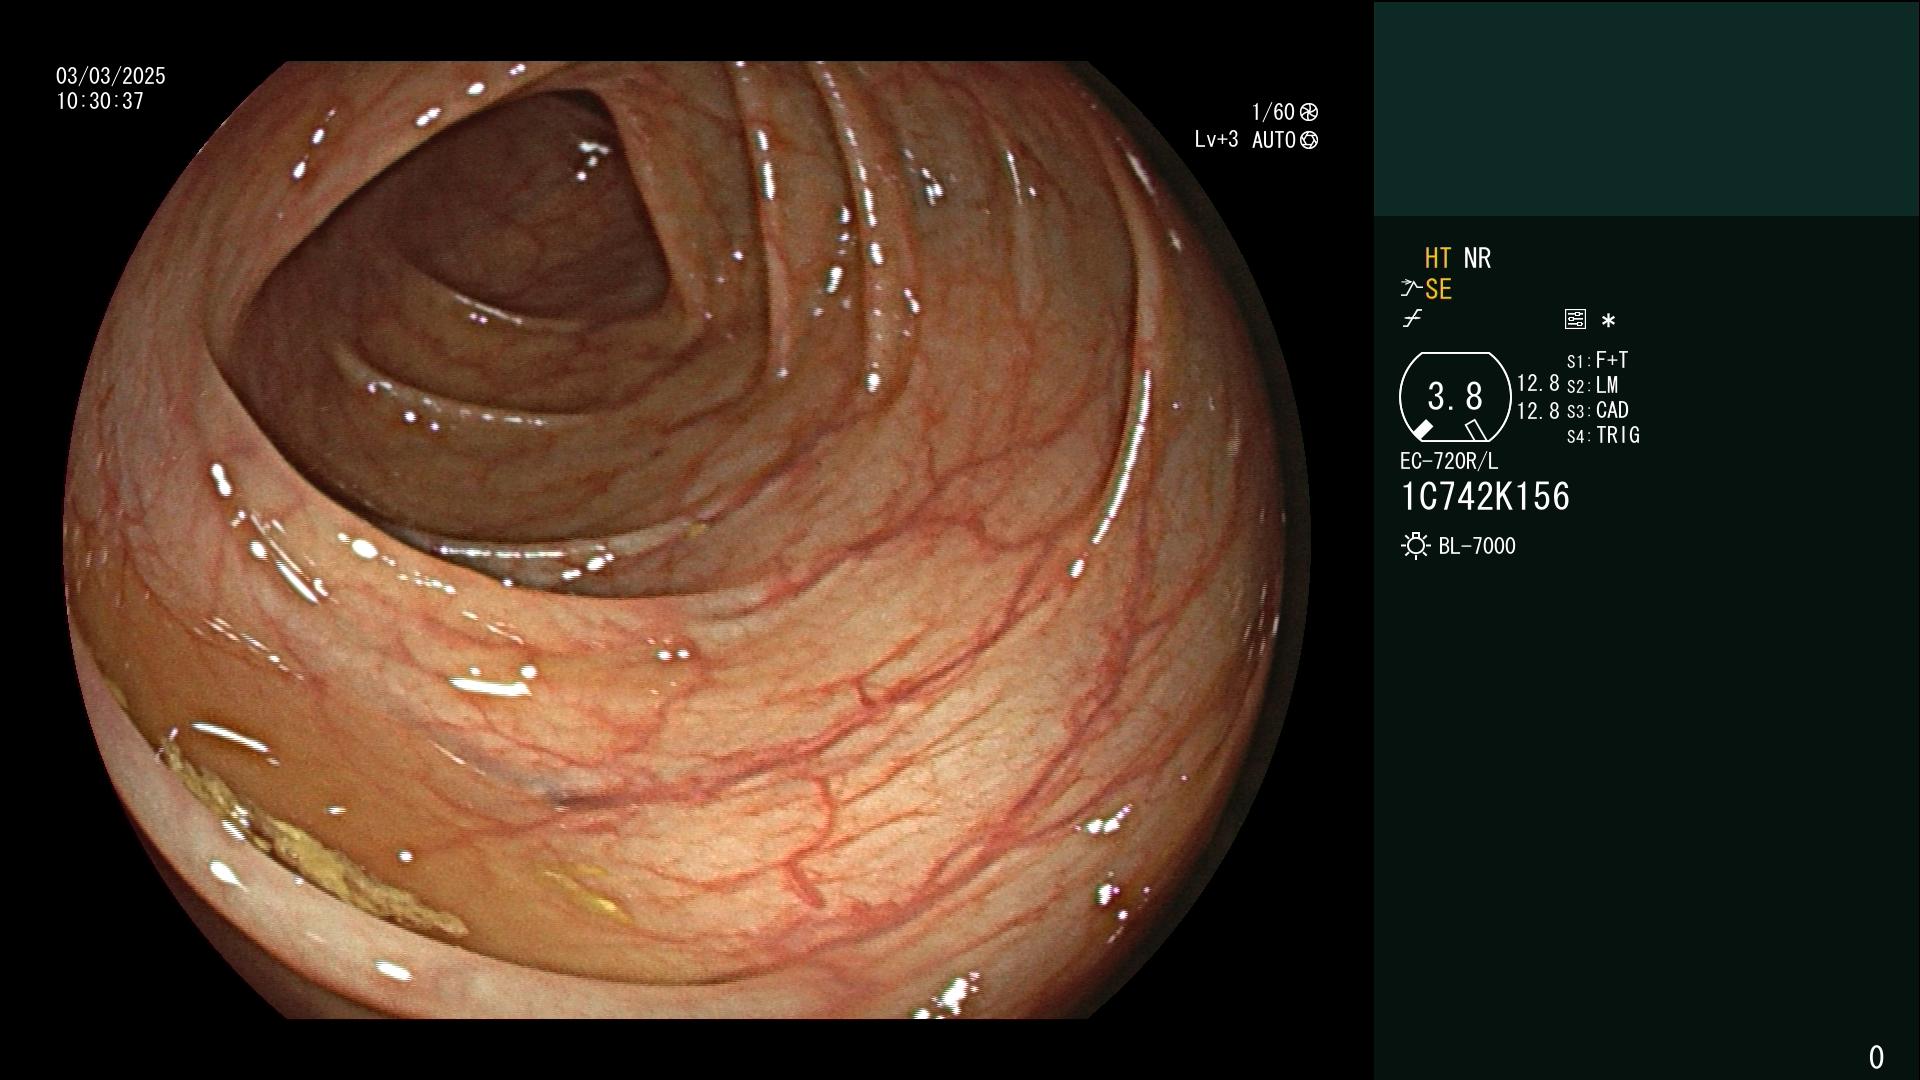Click the 1/60 shutter speed value
The height and width of the screenshot is (1080, 1920).
[x=1273, y=112]
